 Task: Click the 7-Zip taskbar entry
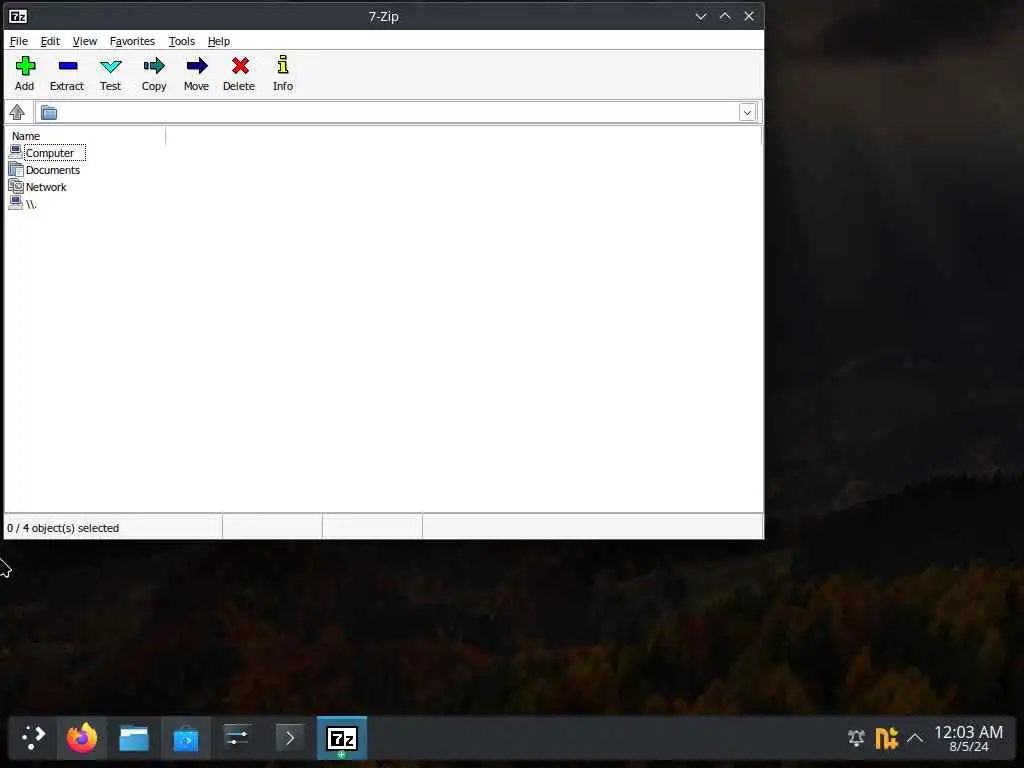click(x=342, y=738)
